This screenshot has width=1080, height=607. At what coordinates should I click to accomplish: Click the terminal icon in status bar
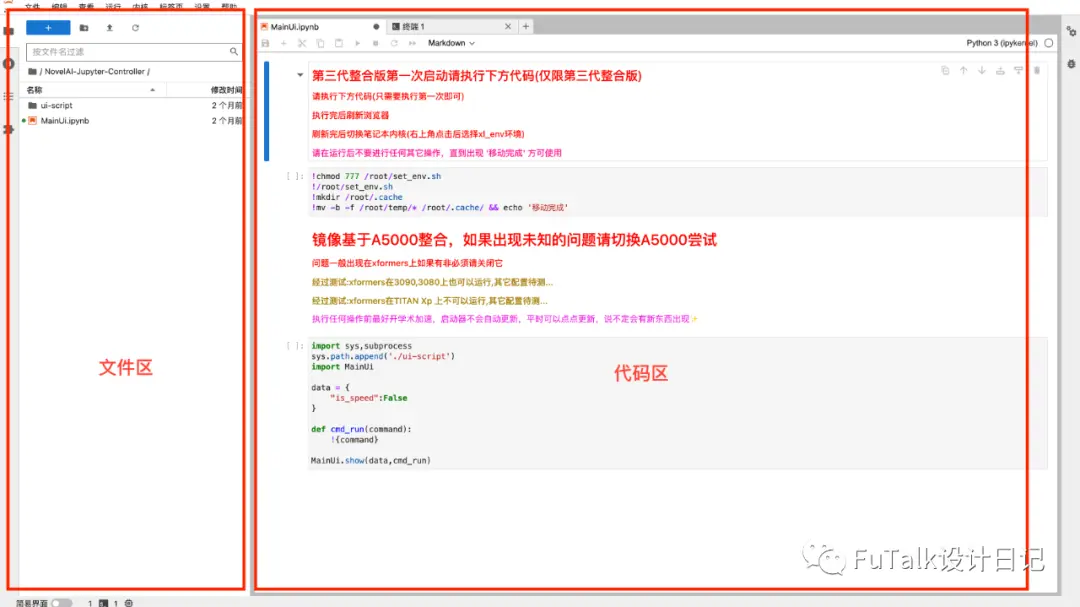(103, 603)
